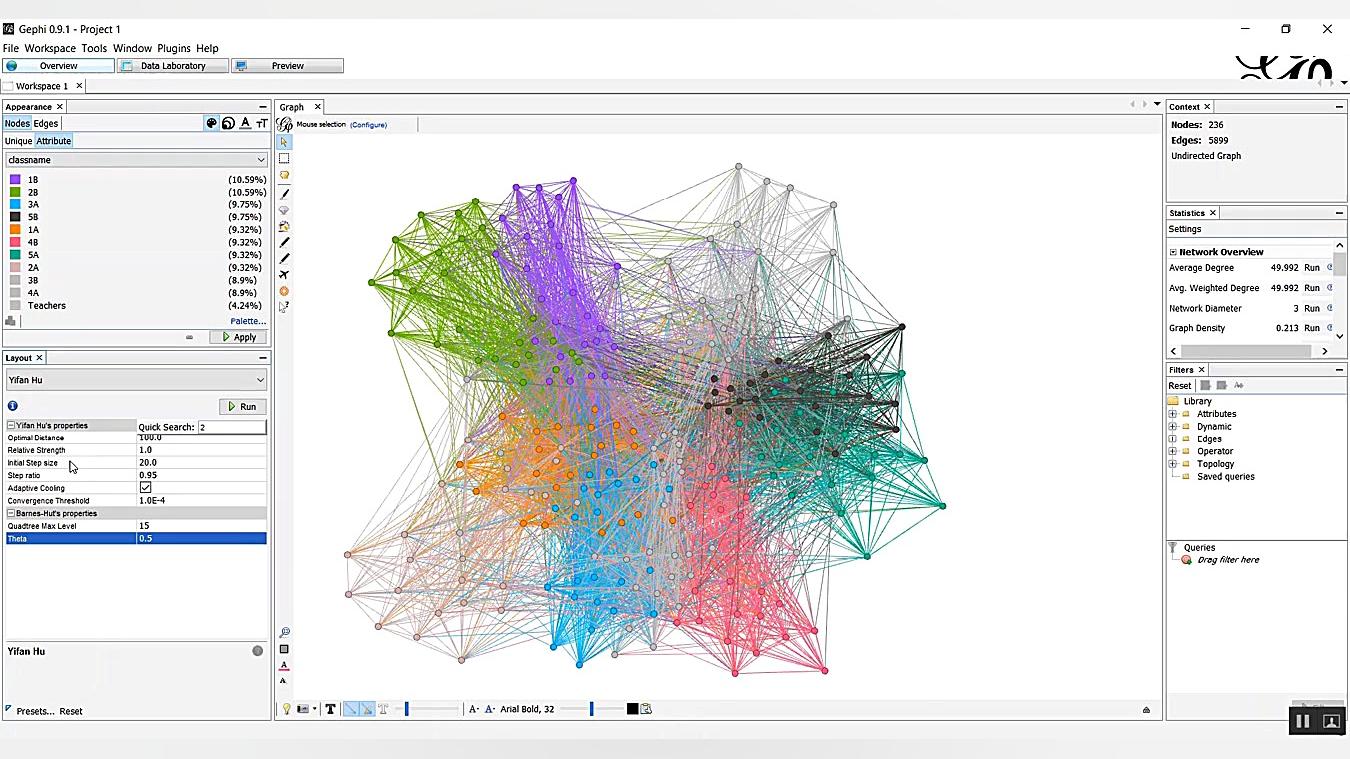Switch to the Edges tab in Appearance

46,124
